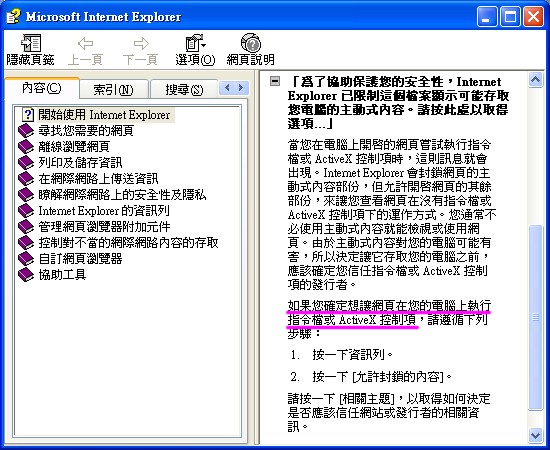Click the book icon beside Internet Explorer 的資訊列

pyautogui.click(x=26, y=211)
